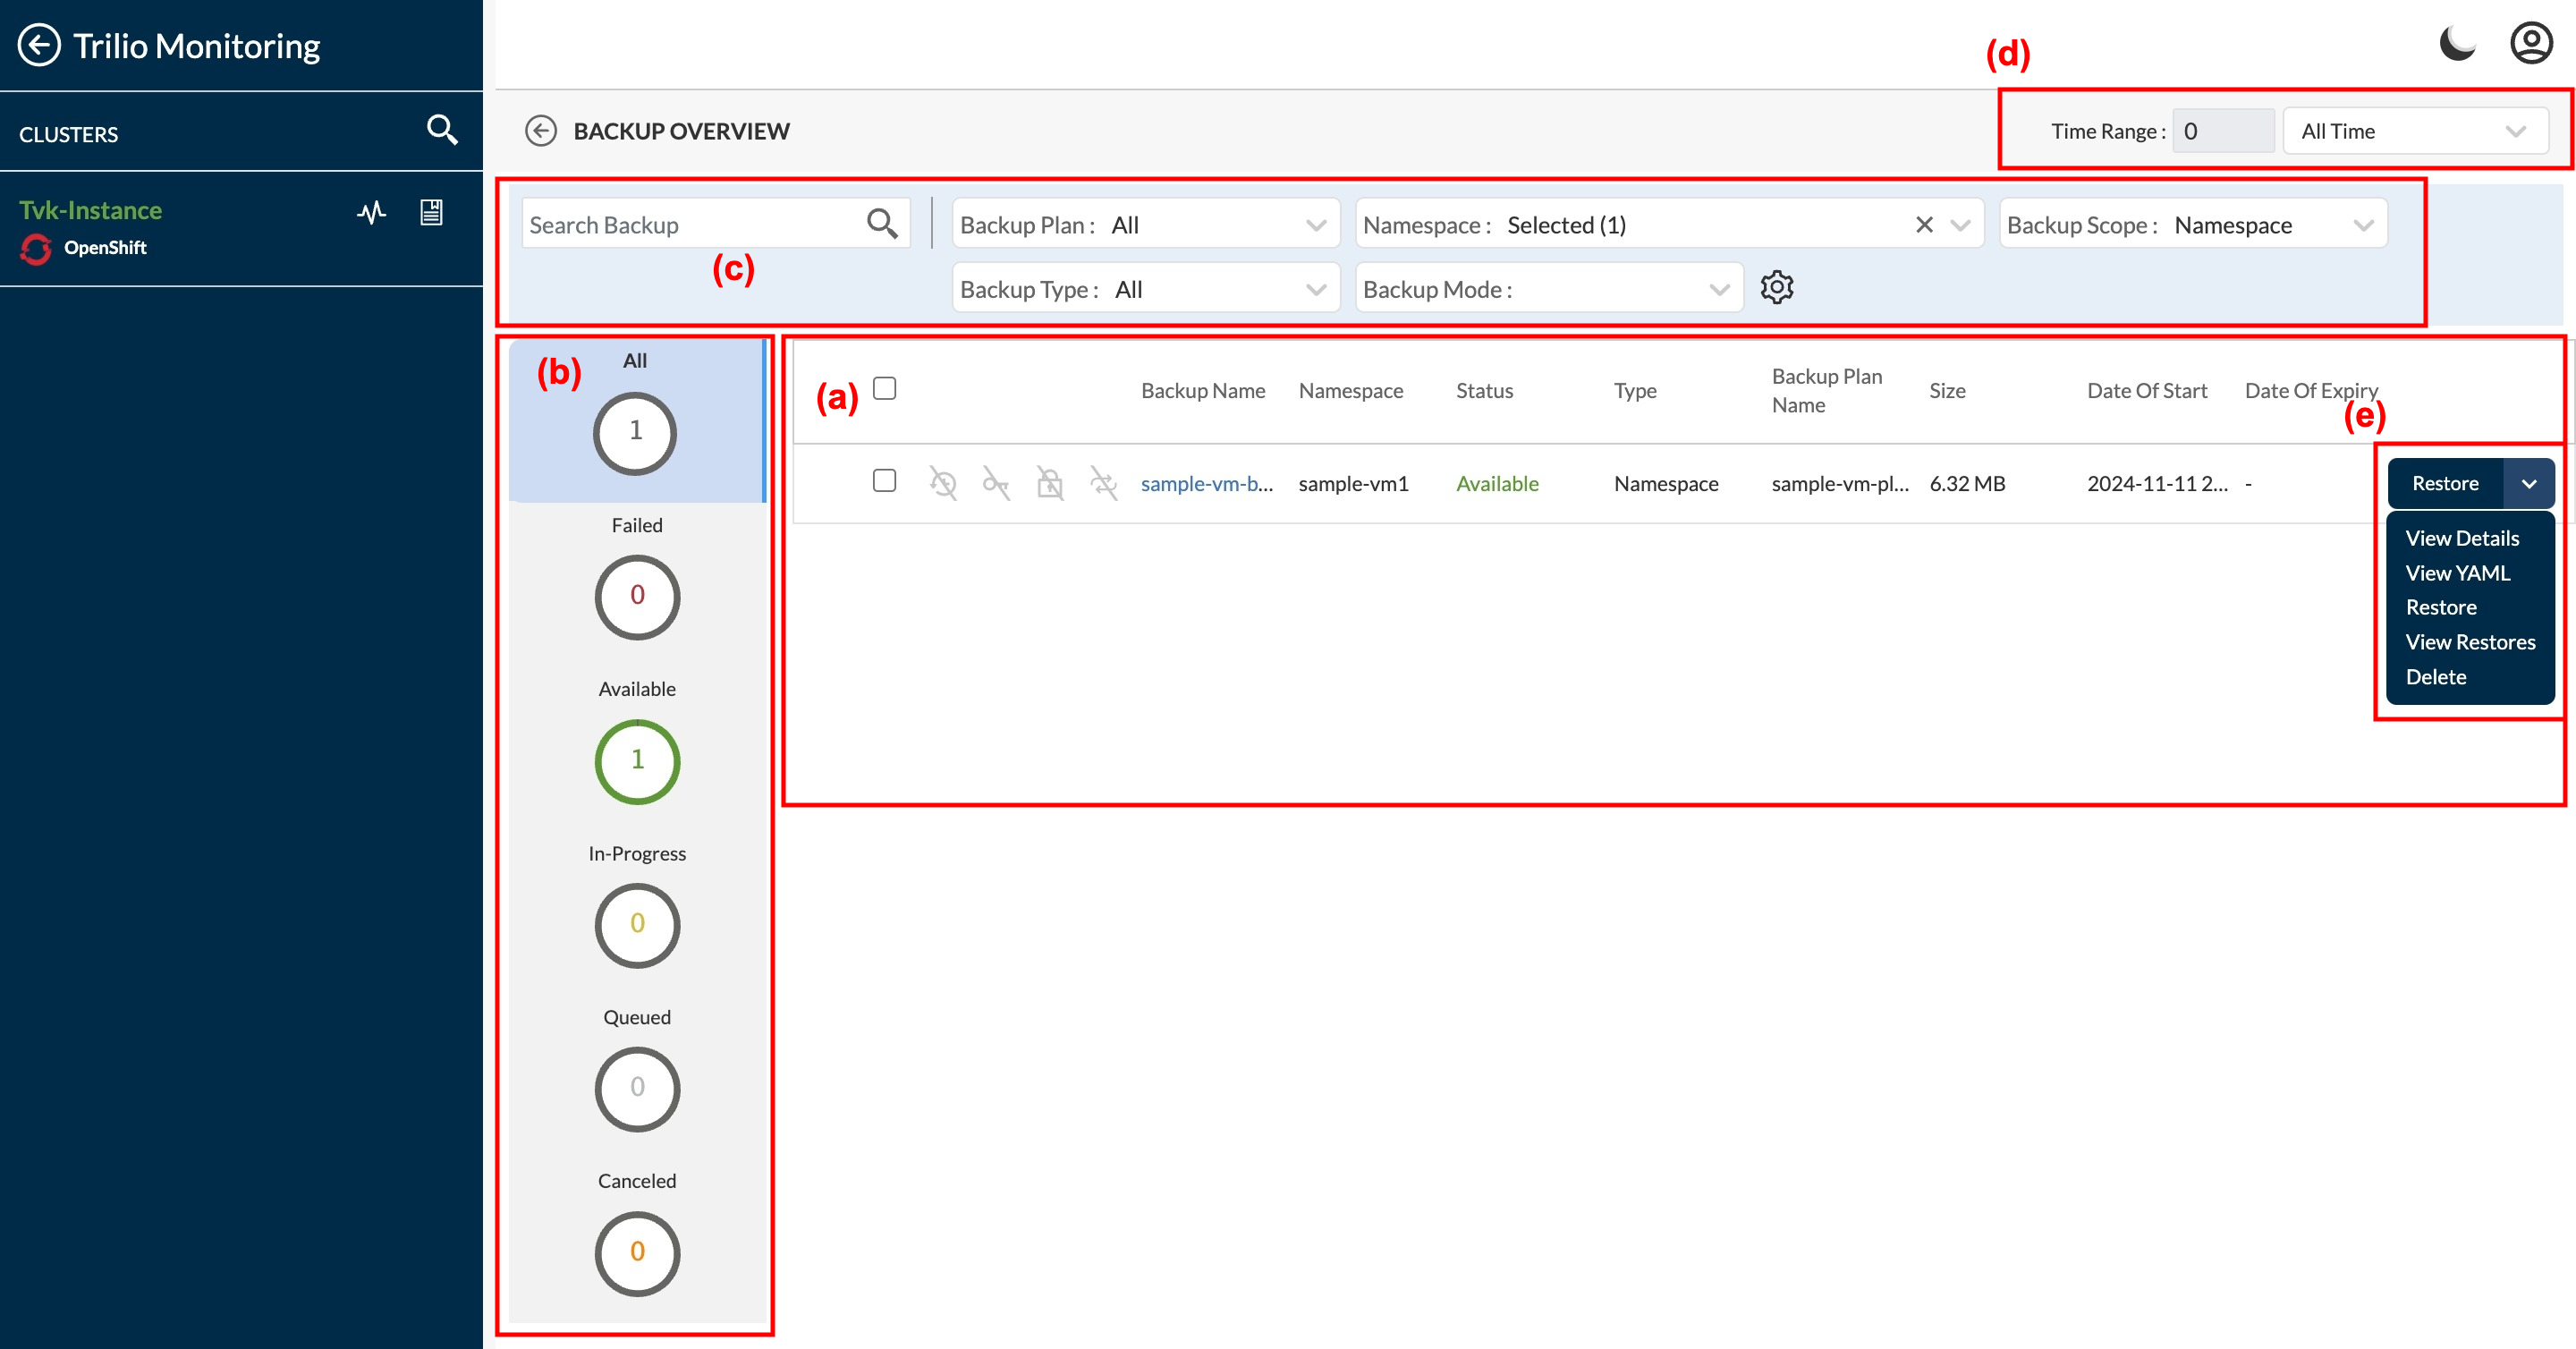
Task: Go back using Backup Overview arrow
Action: [541, 131]
